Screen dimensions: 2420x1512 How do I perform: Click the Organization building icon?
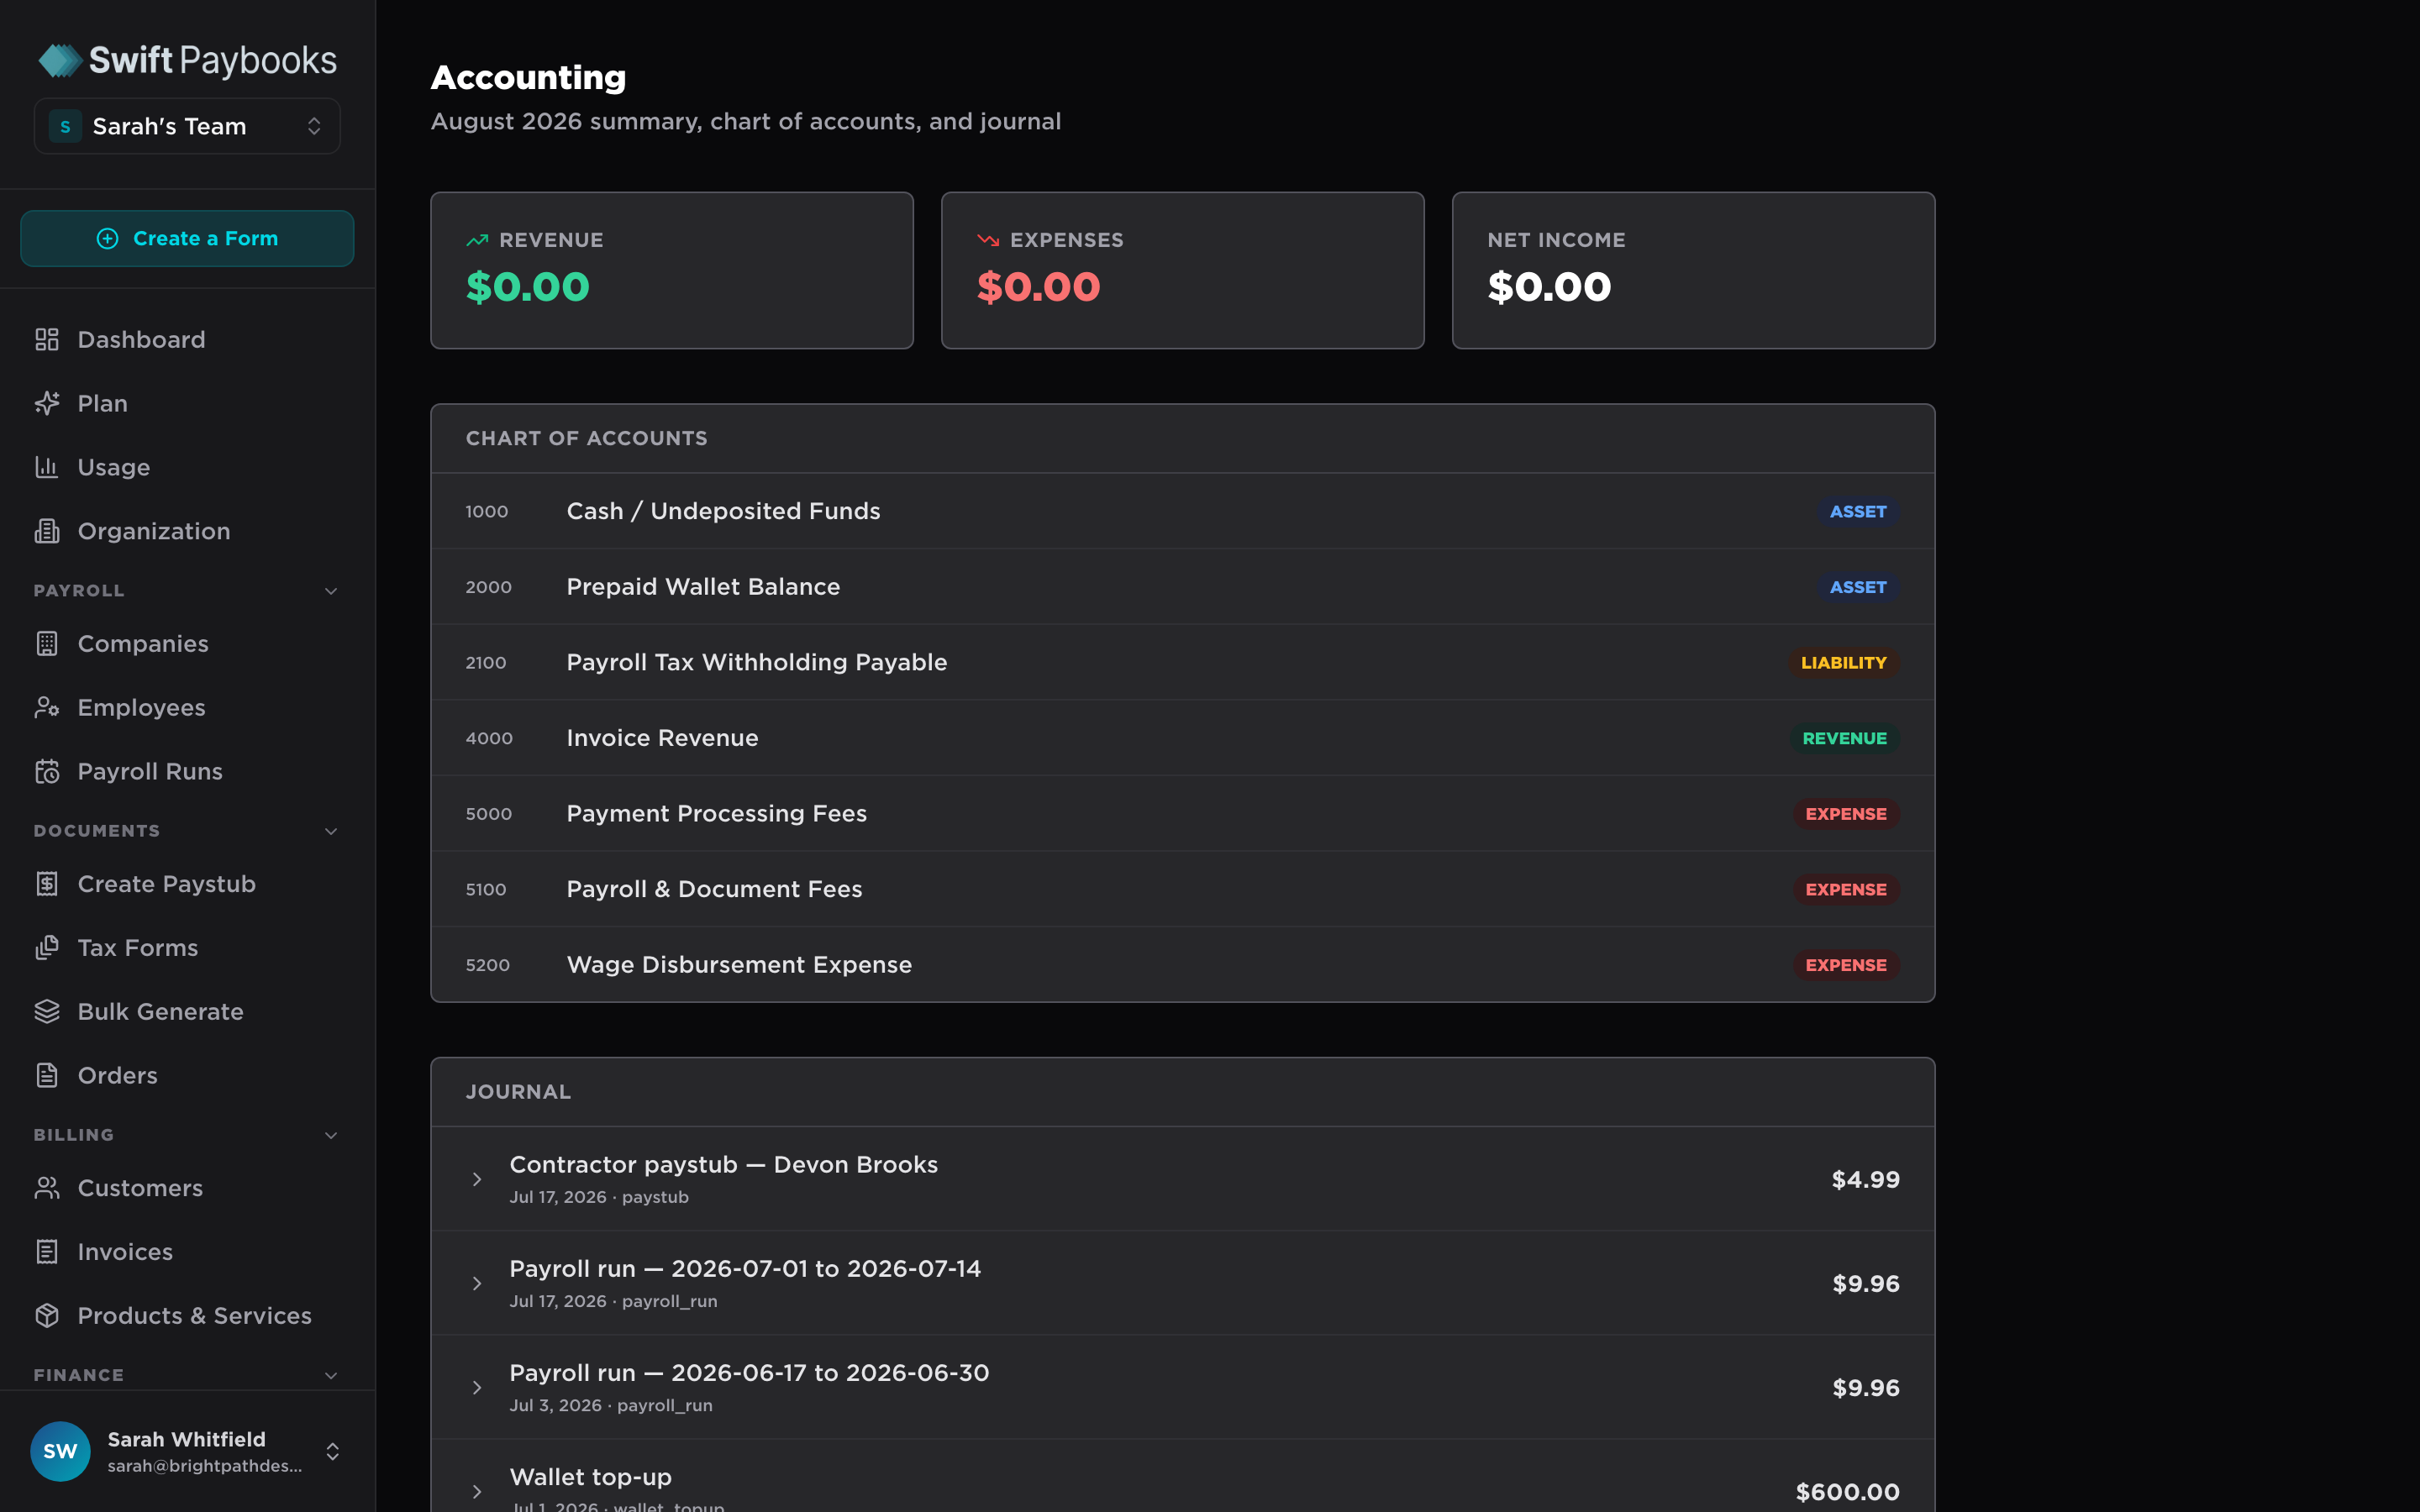point(47,531)
